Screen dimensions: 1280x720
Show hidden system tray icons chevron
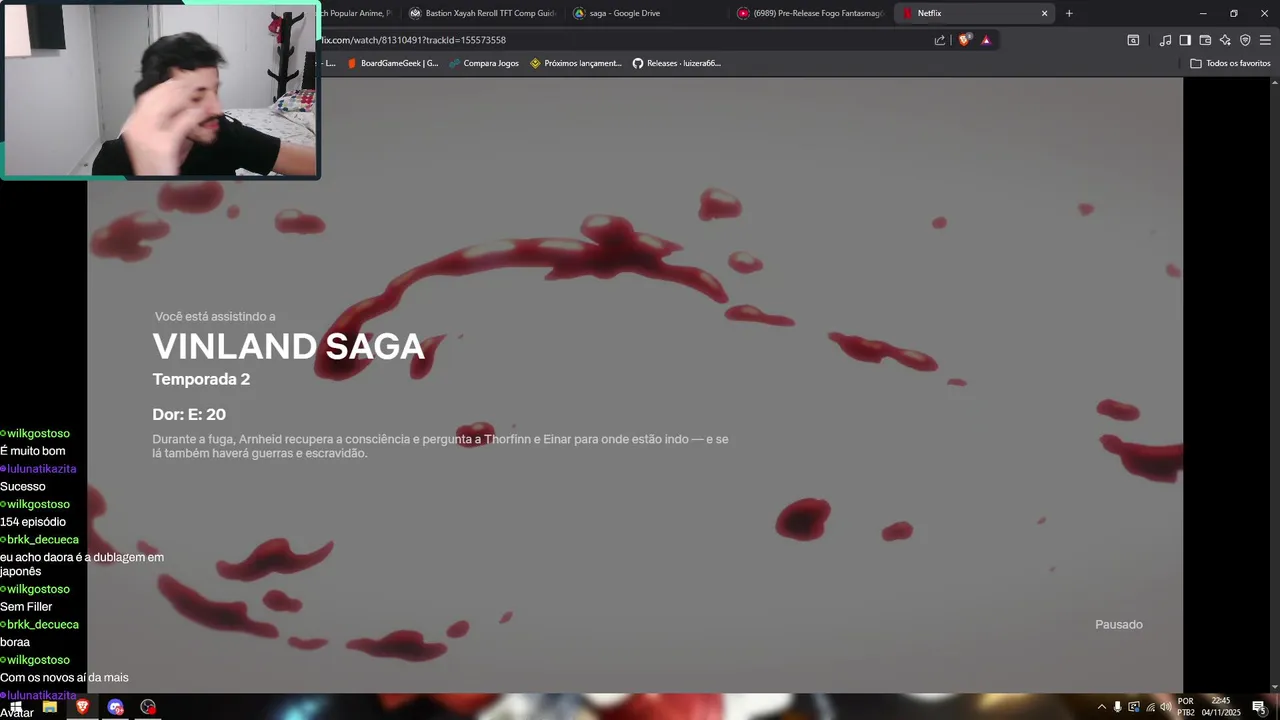(1102, 707)
